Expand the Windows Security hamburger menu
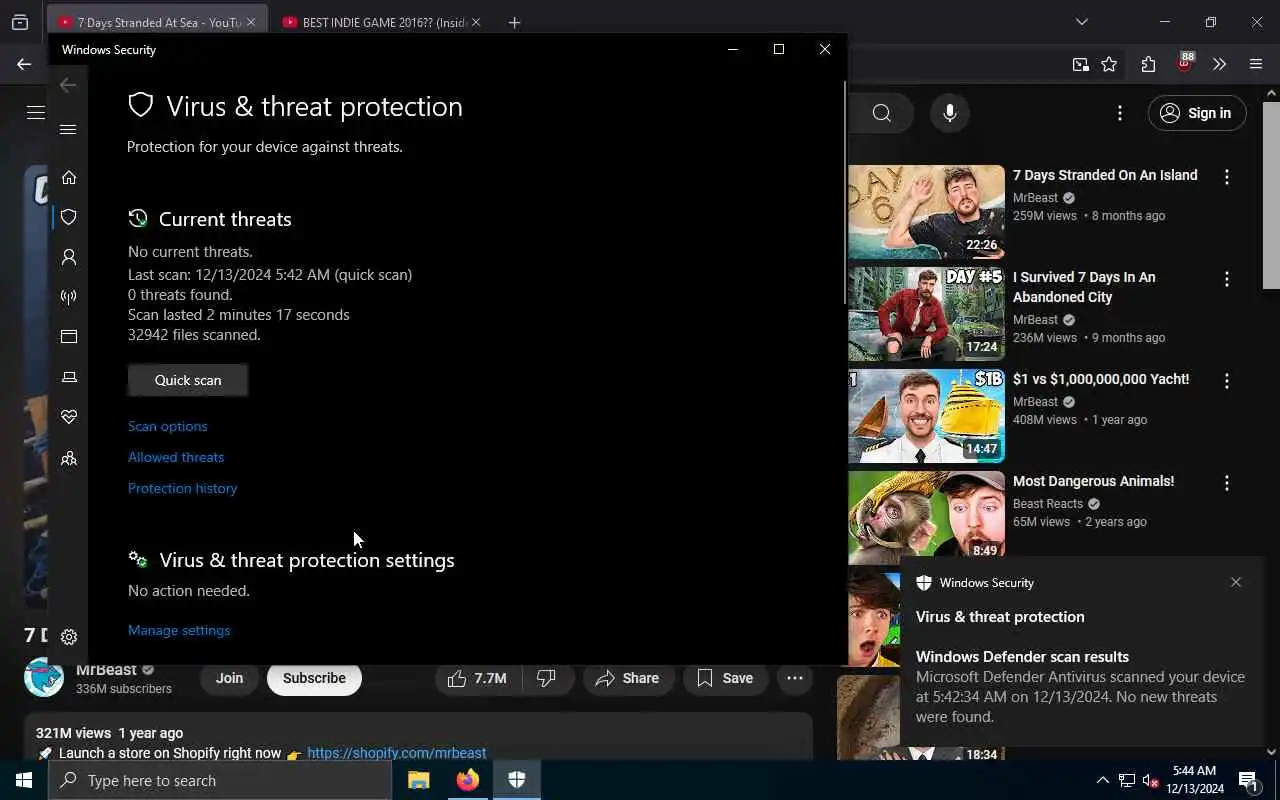Screen dimensions: 1280x800 [x=68, y=129]
